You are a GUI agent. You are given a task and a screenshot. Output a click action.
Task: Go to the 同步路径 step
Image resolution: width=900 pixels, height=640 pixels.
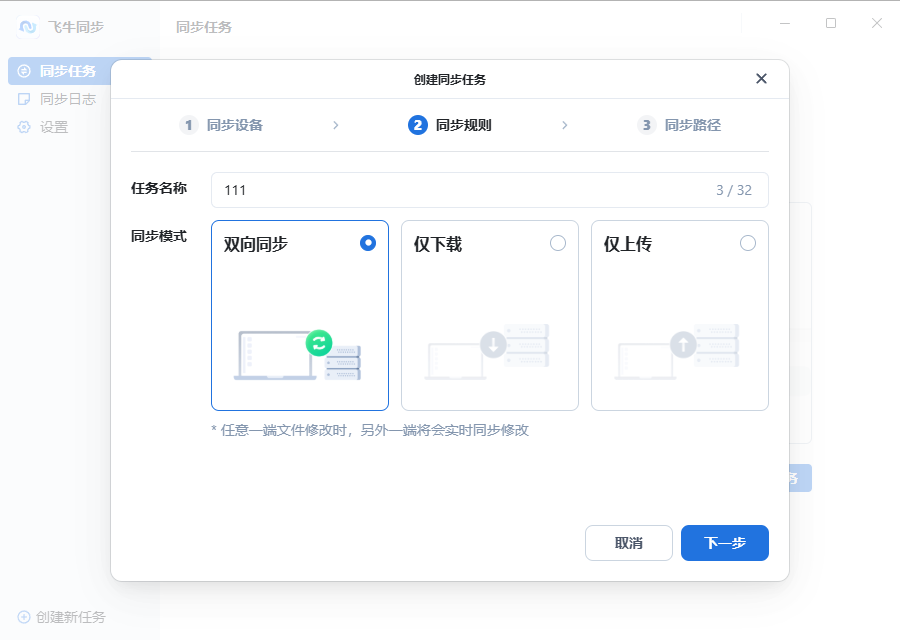click(679, 125)
